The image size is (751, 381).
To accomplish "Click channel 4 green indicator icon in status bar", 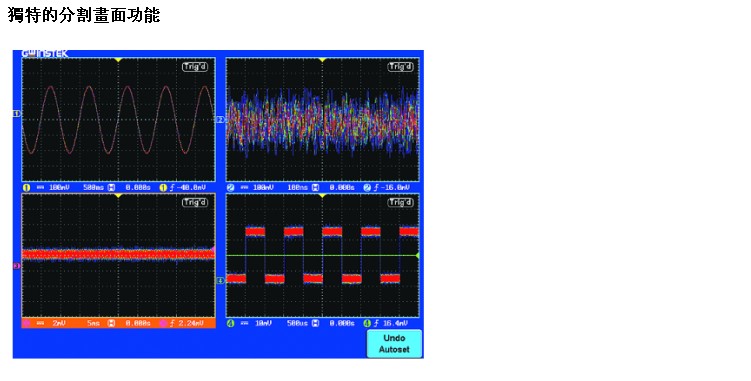I will tap(231, 323).
